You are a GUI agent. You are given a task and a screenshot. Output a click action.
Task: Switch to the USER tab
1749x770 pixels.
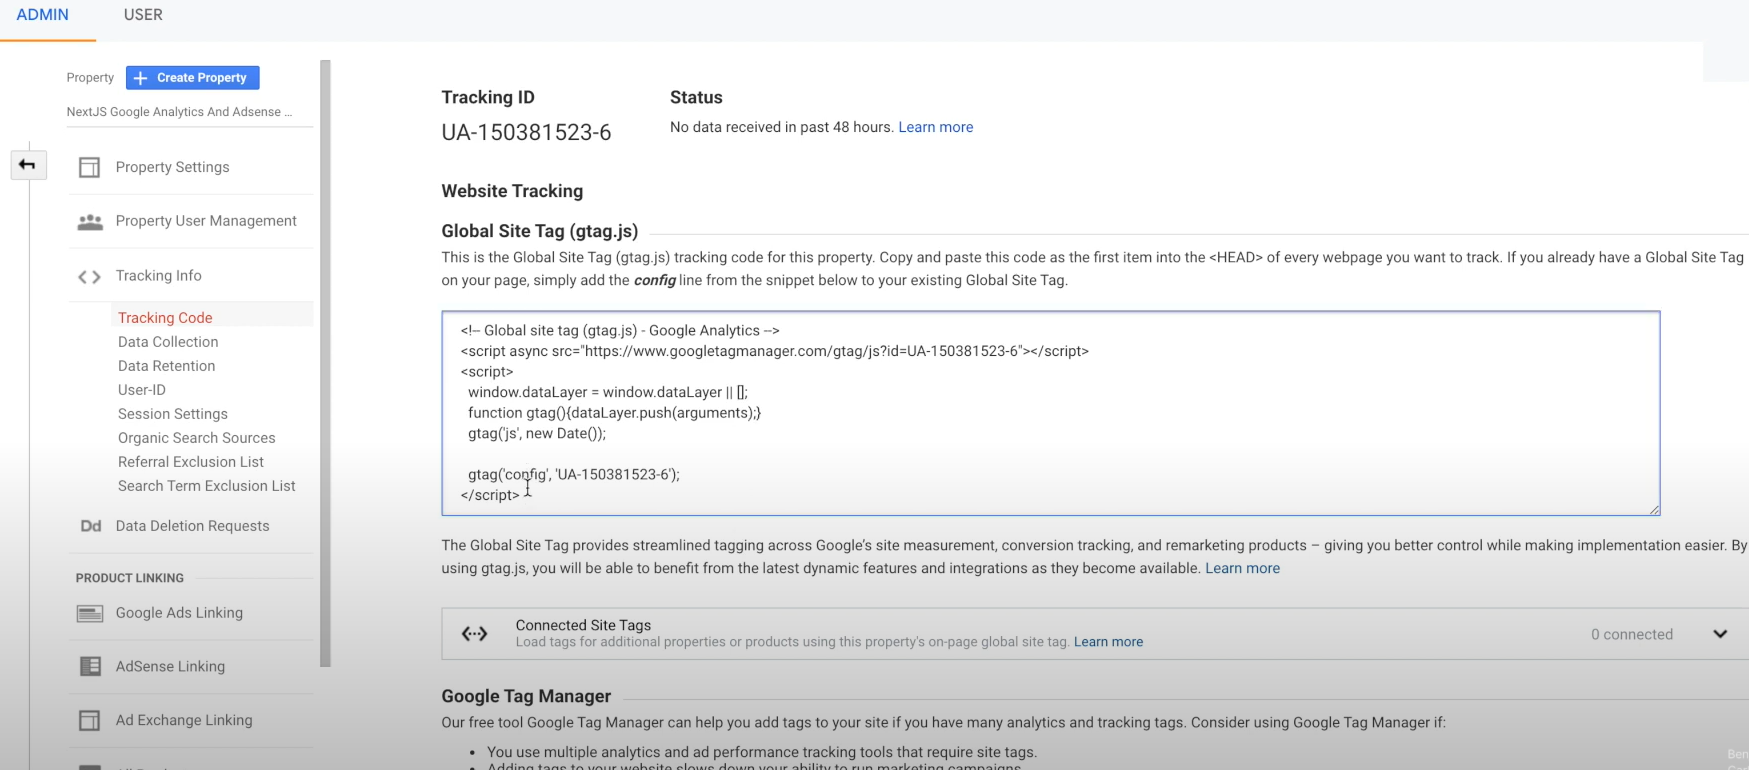coord(143,15)
